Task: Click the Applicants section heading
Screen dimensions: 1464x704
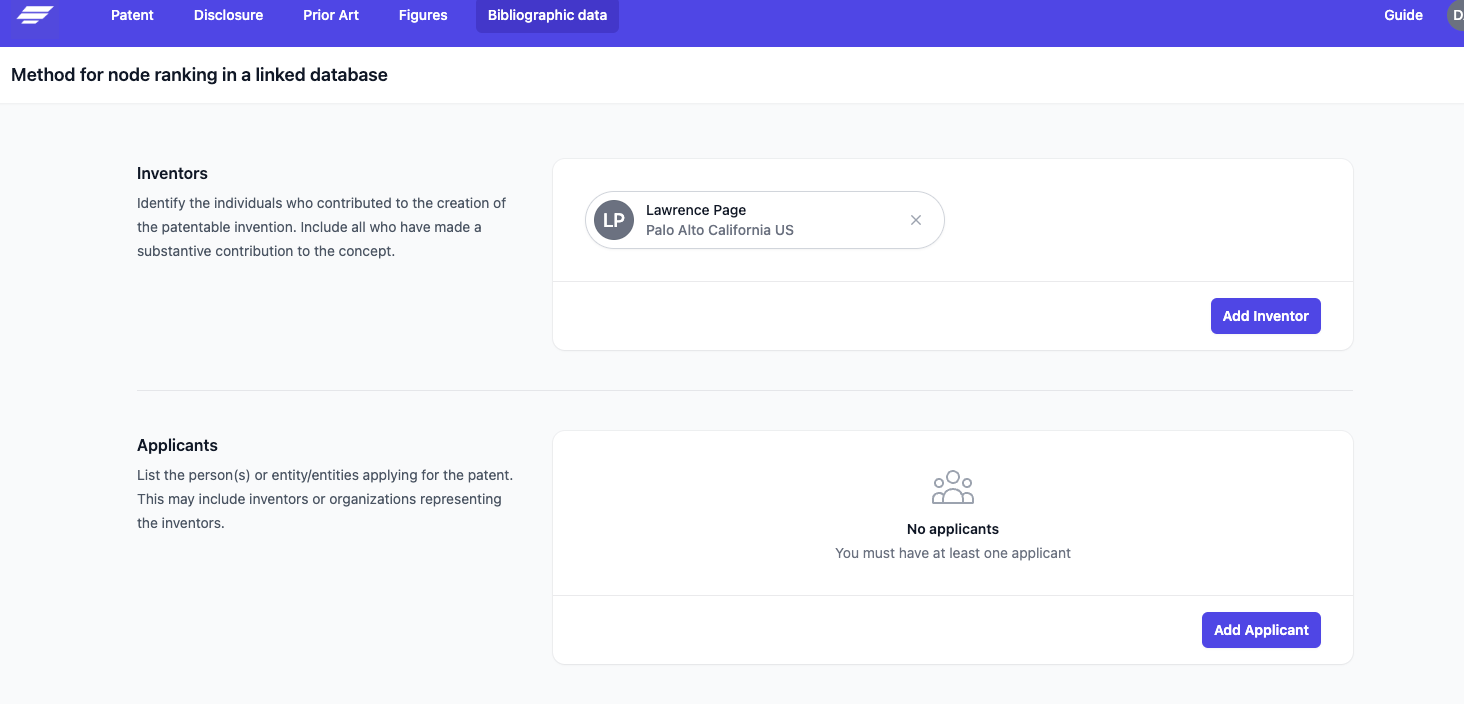Action: point(177,445)
